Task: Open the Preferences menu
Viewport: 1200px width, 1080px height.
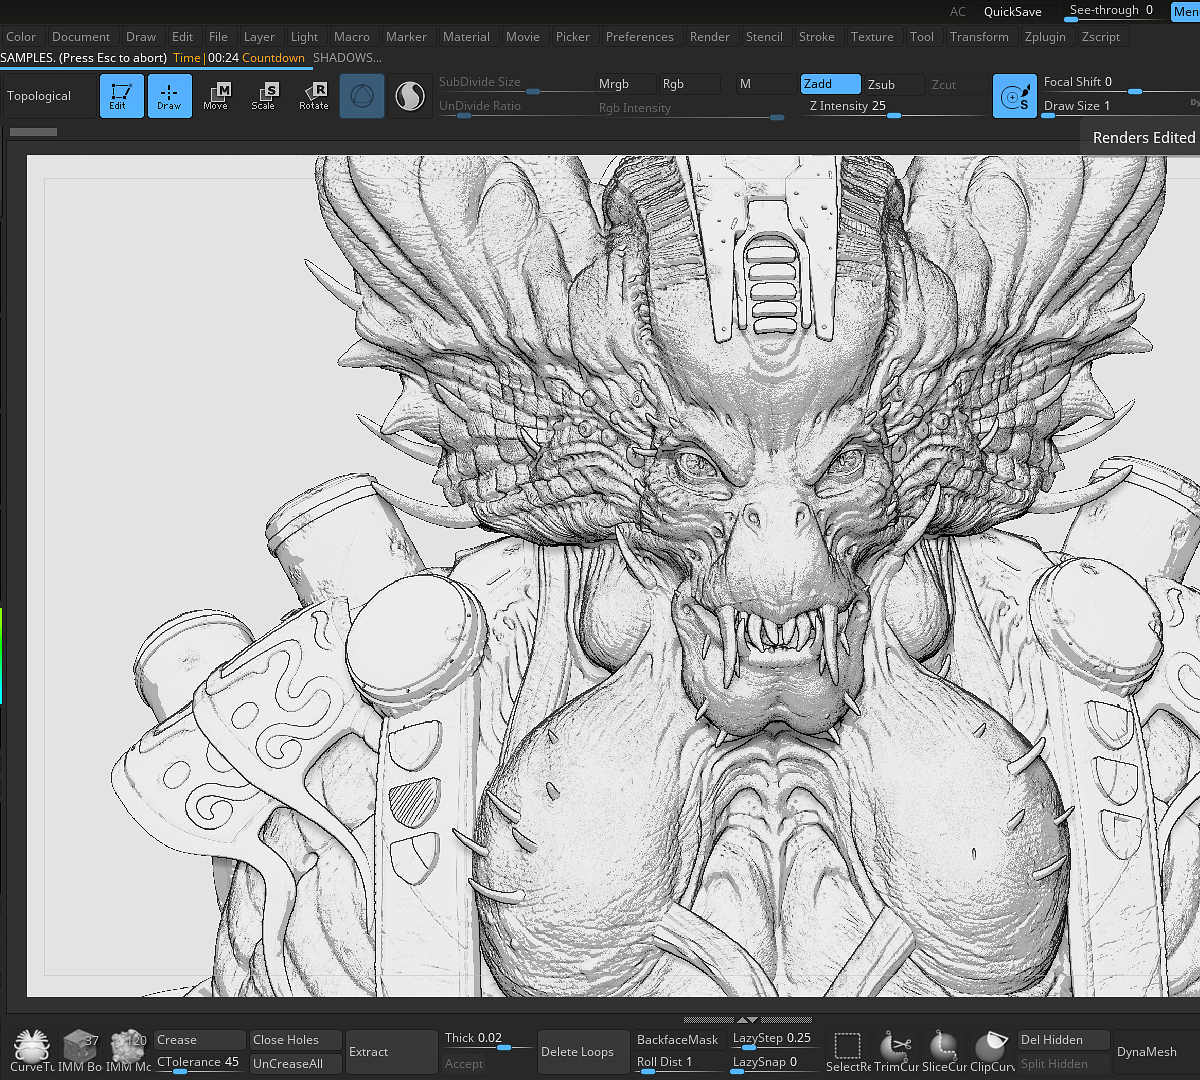Action: tap(640, 37)
